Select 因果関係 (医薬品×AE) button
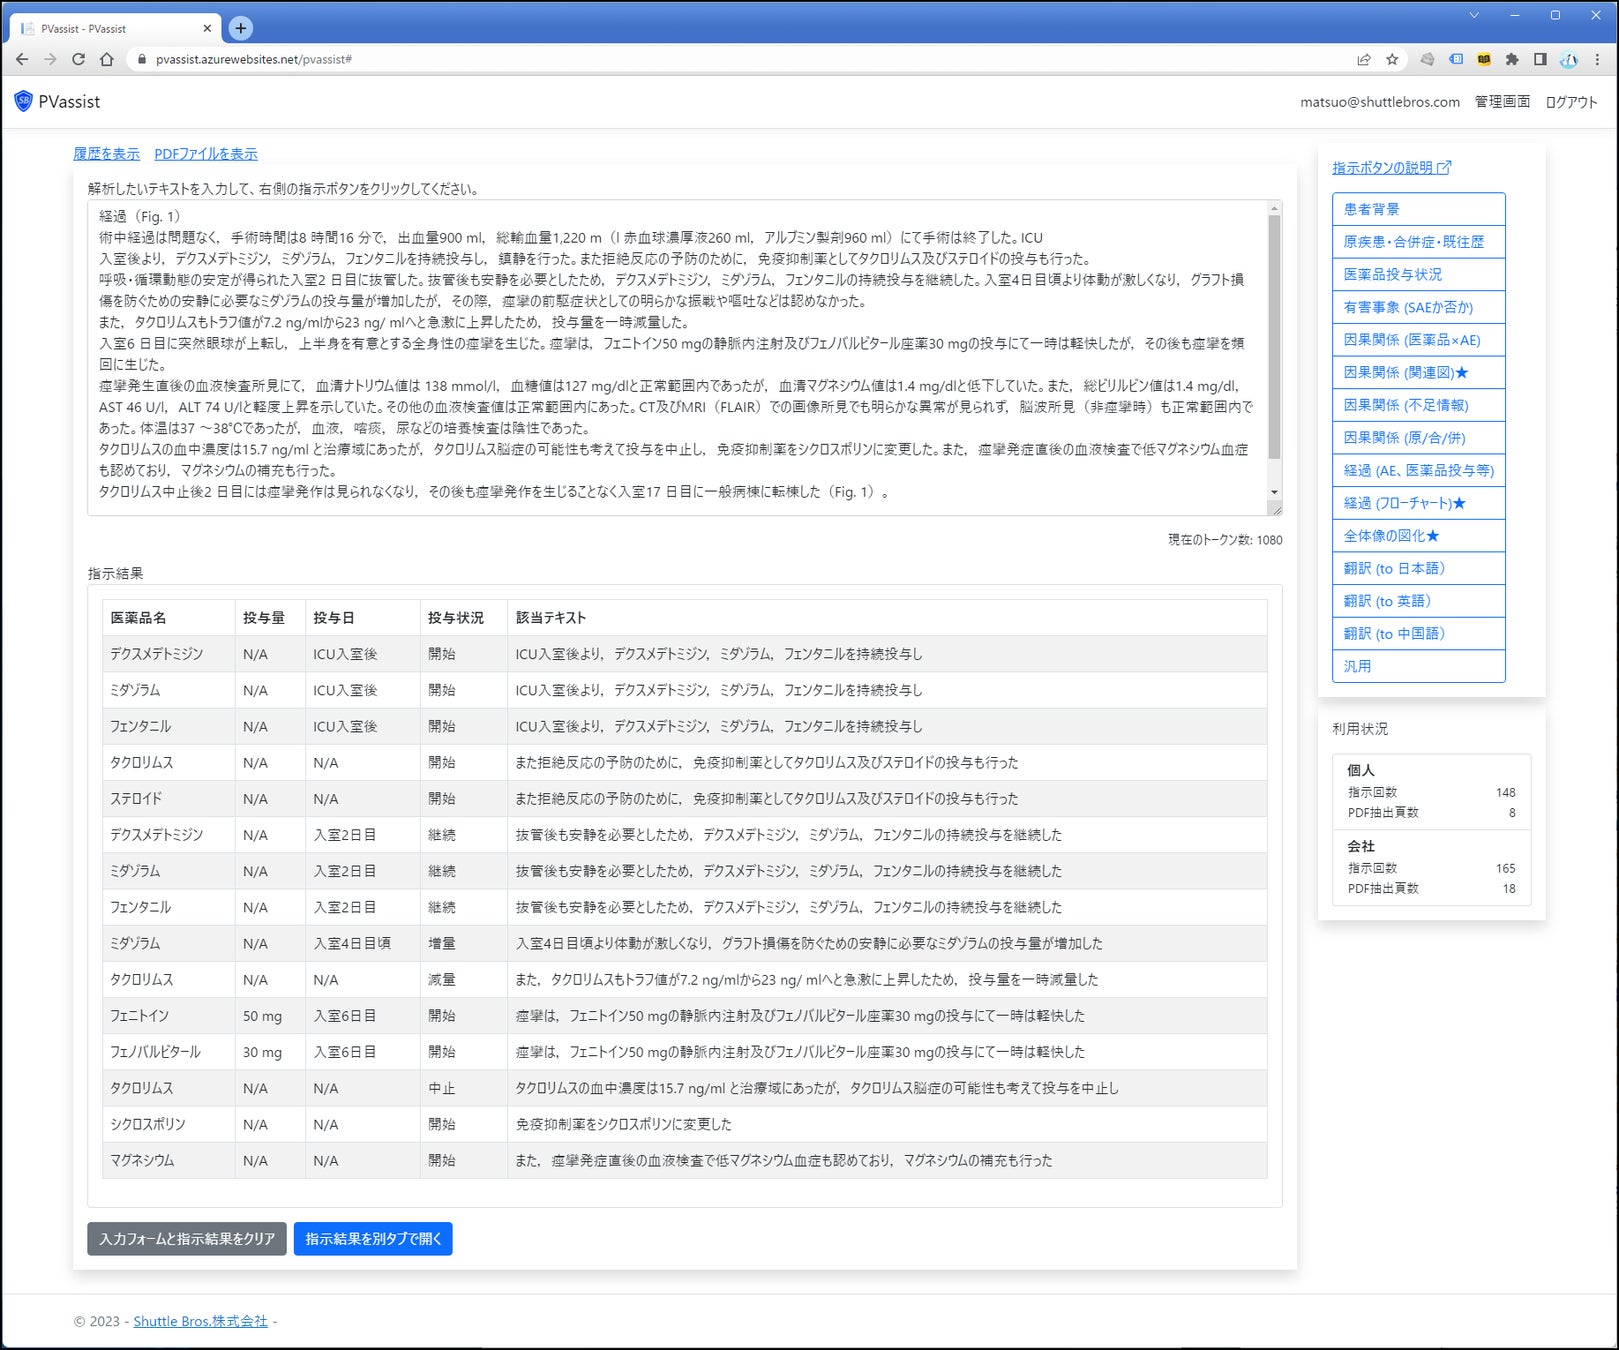Viewport: 1619px width, 1350px height. pos(1418,340)
